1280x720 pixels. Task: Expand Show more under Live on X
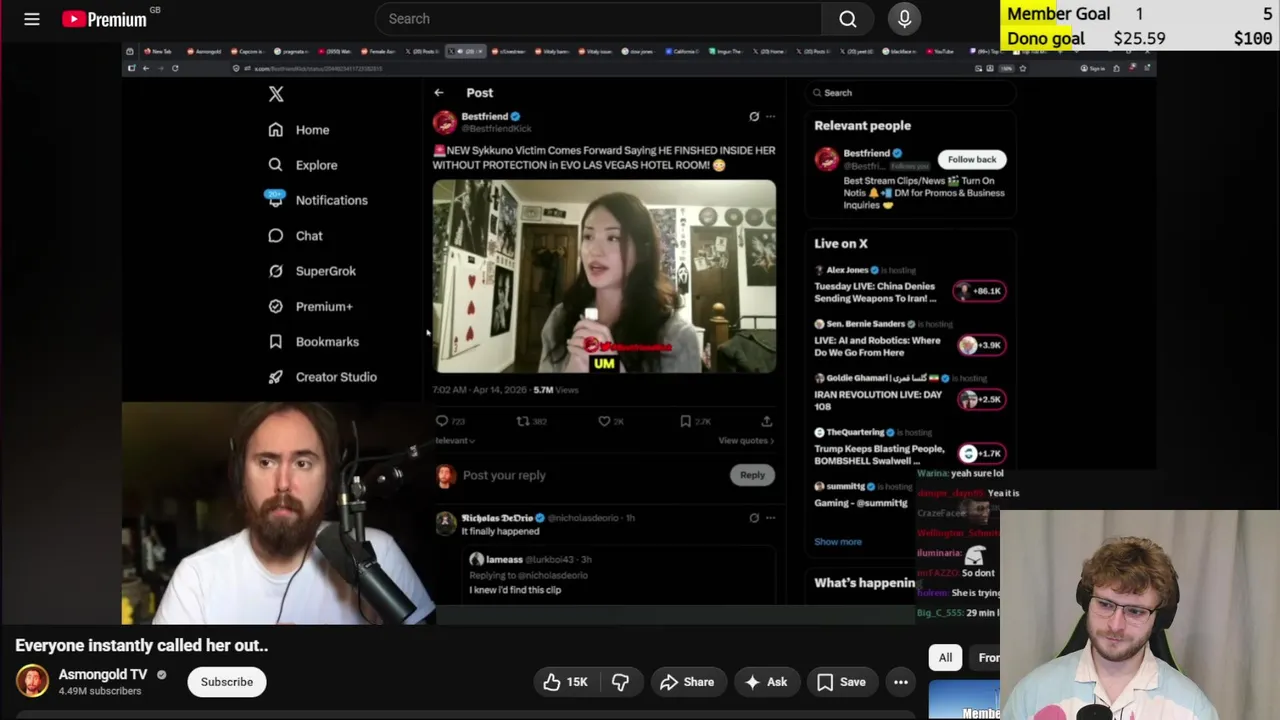(838, 542)
